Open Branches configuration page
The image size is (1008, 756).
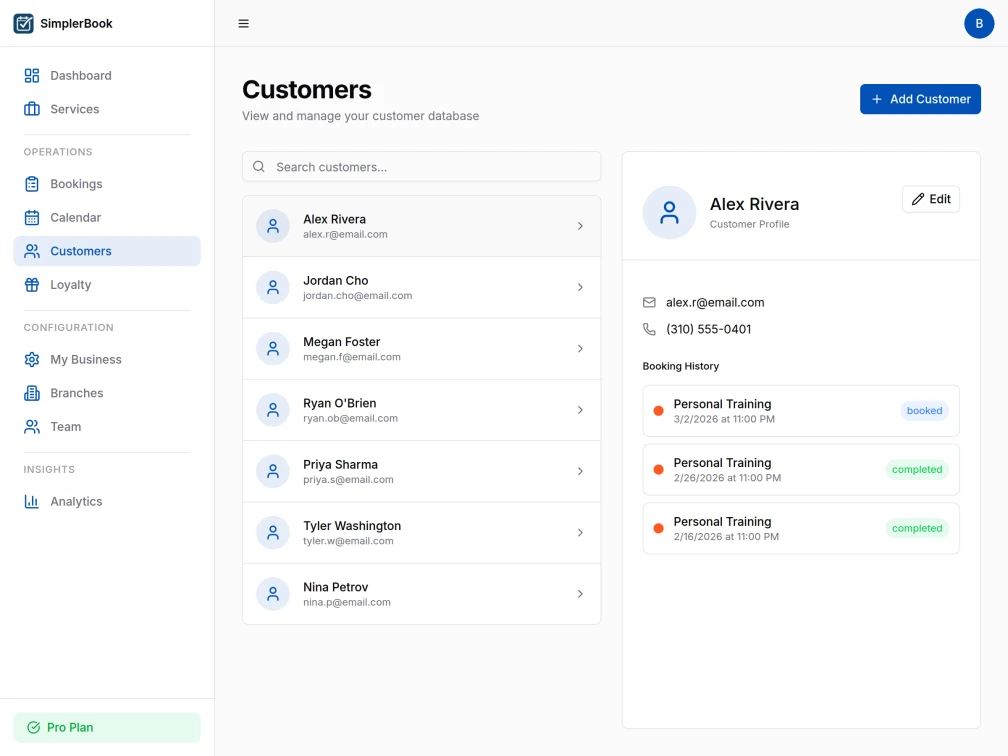107,393
